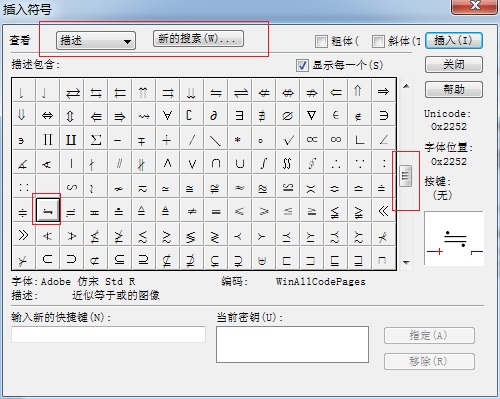Click the description text 近似等于或的图像
The height and width of the screenshot is (399, 500).
tap(116, 295)
